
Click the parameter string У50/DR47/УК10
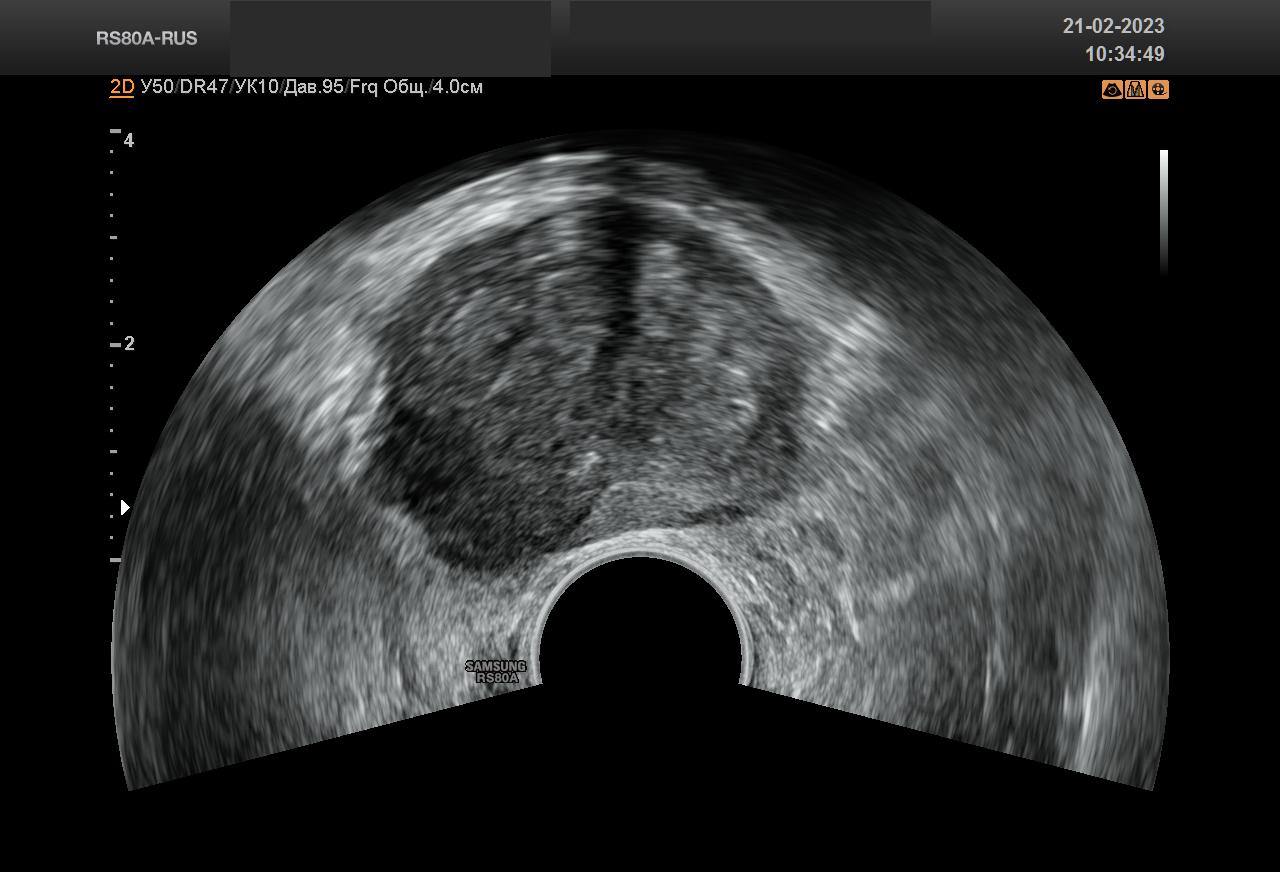[209, 87]
